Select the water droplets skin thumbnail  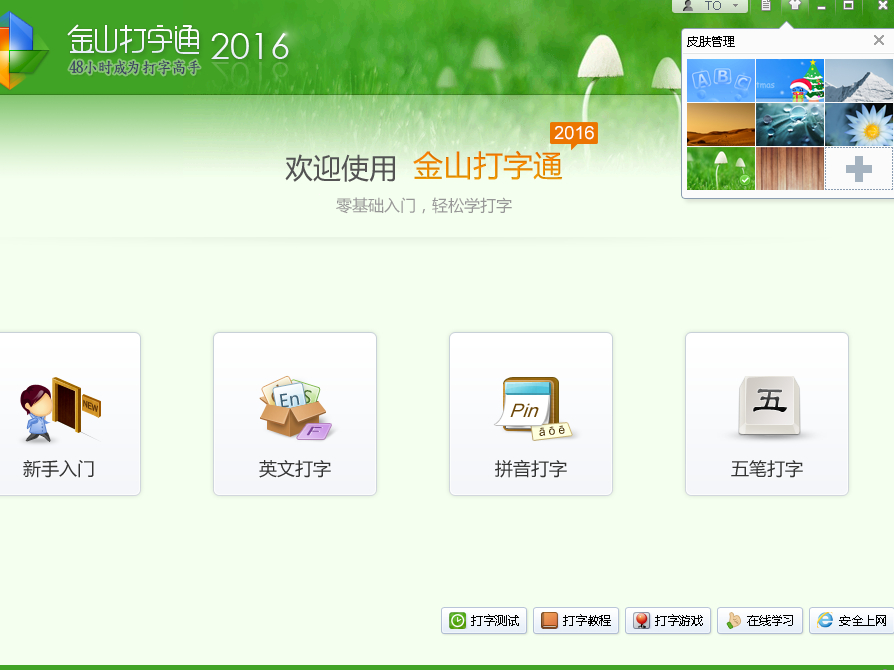790,124
